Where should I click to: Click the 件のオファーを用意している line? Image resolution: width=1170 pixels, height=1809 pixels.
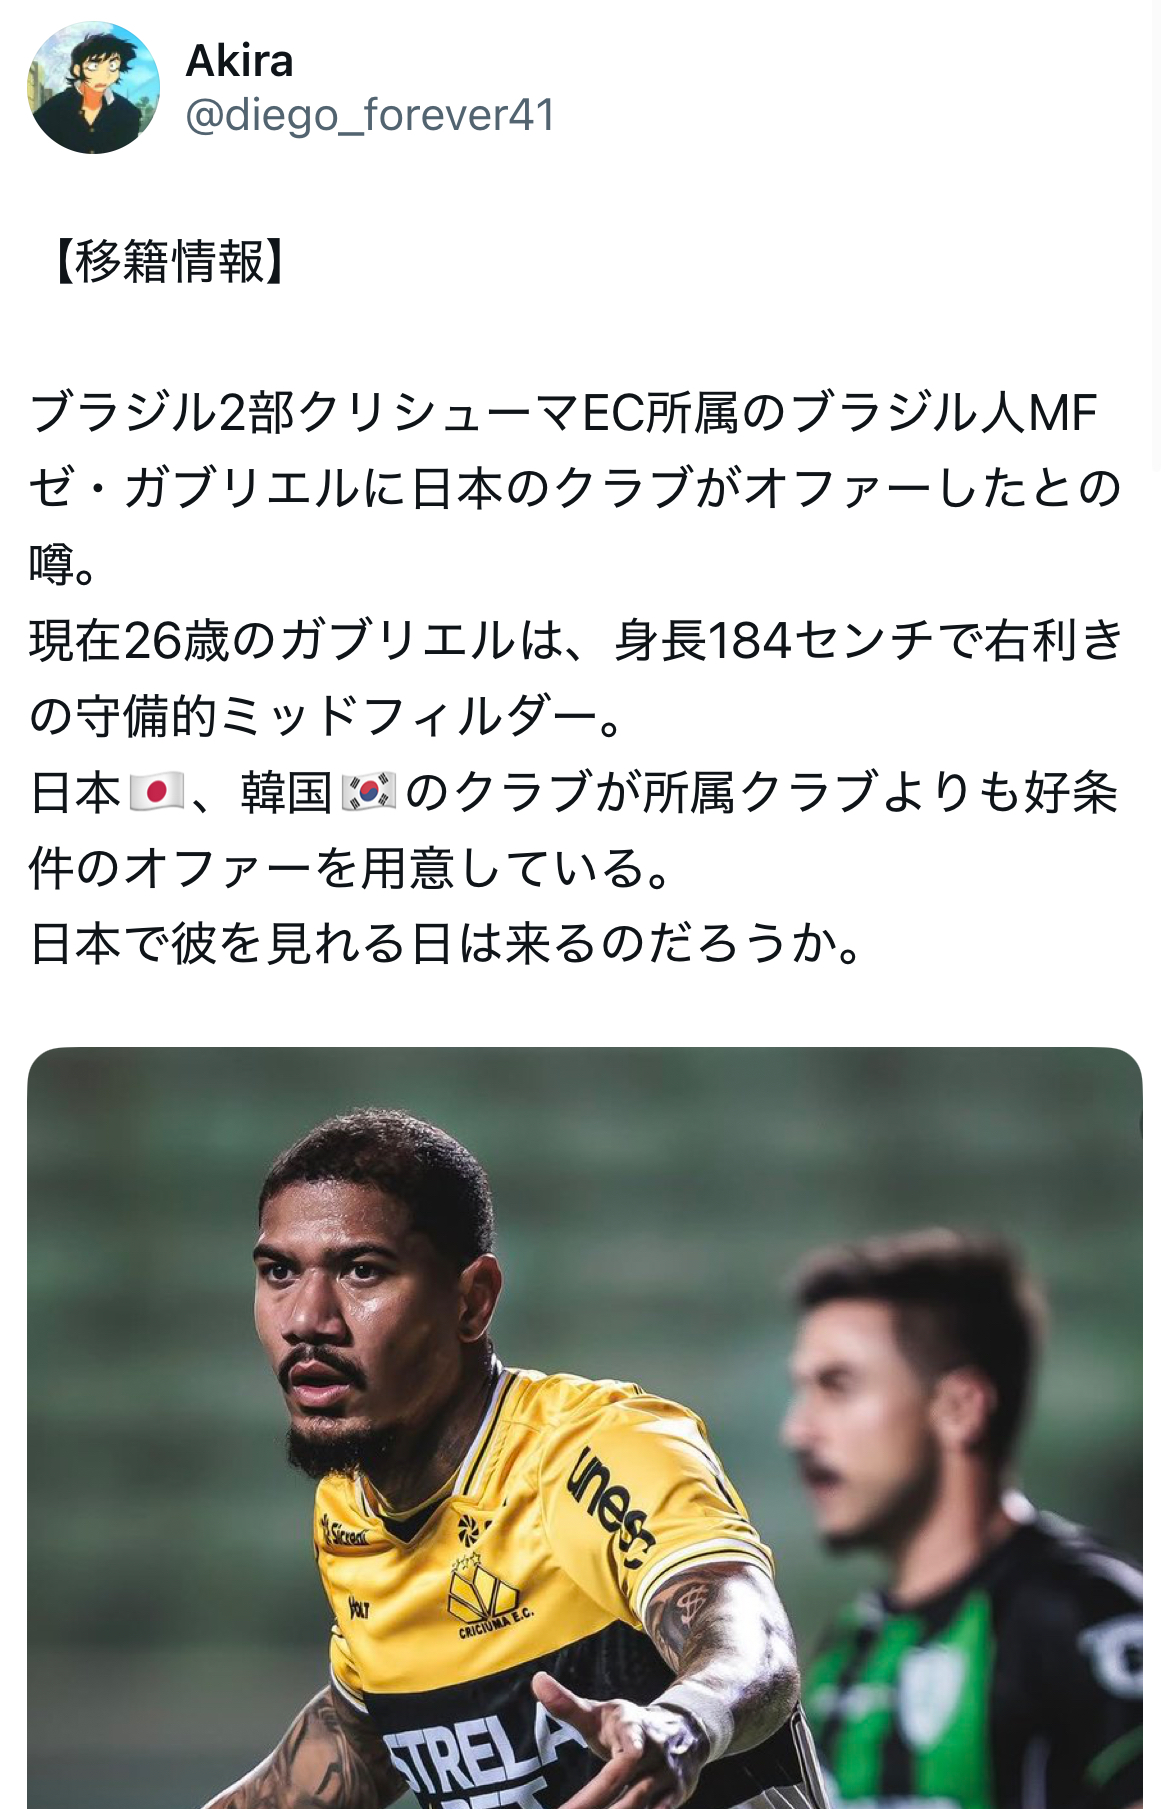click(x=350, y=868)
